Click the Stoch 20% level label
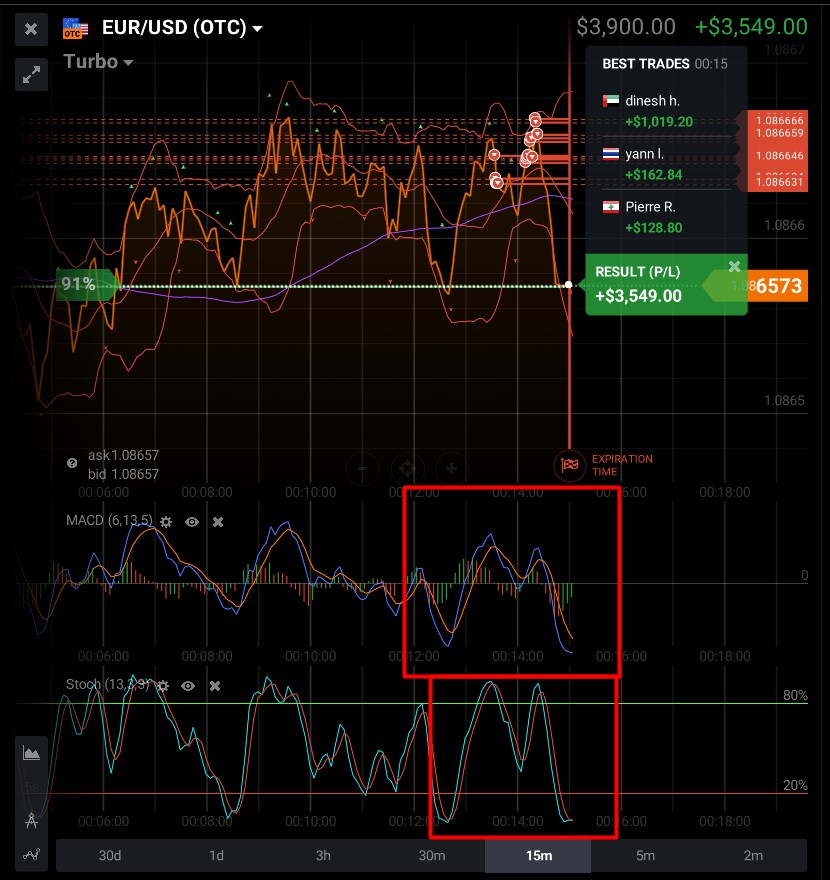This screenshot has width=830, height=880. pyautogui.click(x=795, y=785)
